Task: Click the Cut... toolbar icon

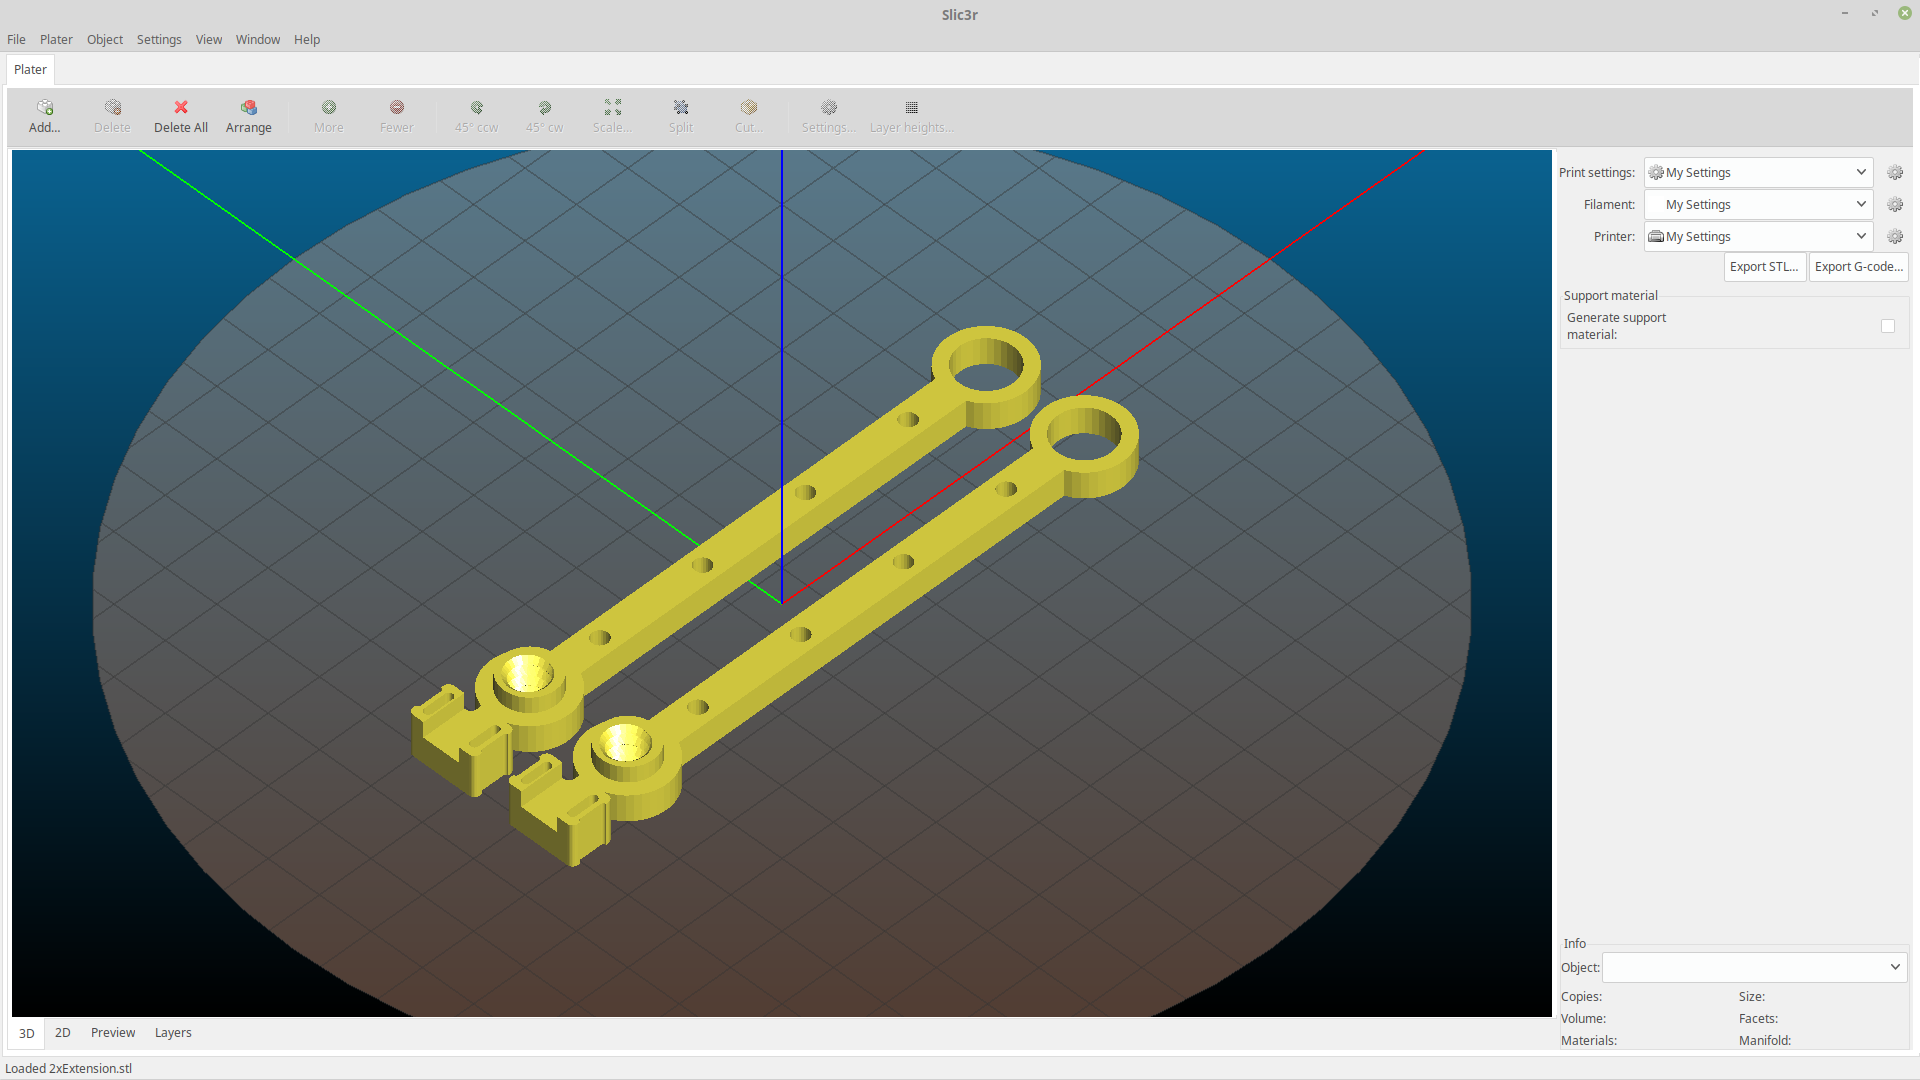Action: point(749,107)
